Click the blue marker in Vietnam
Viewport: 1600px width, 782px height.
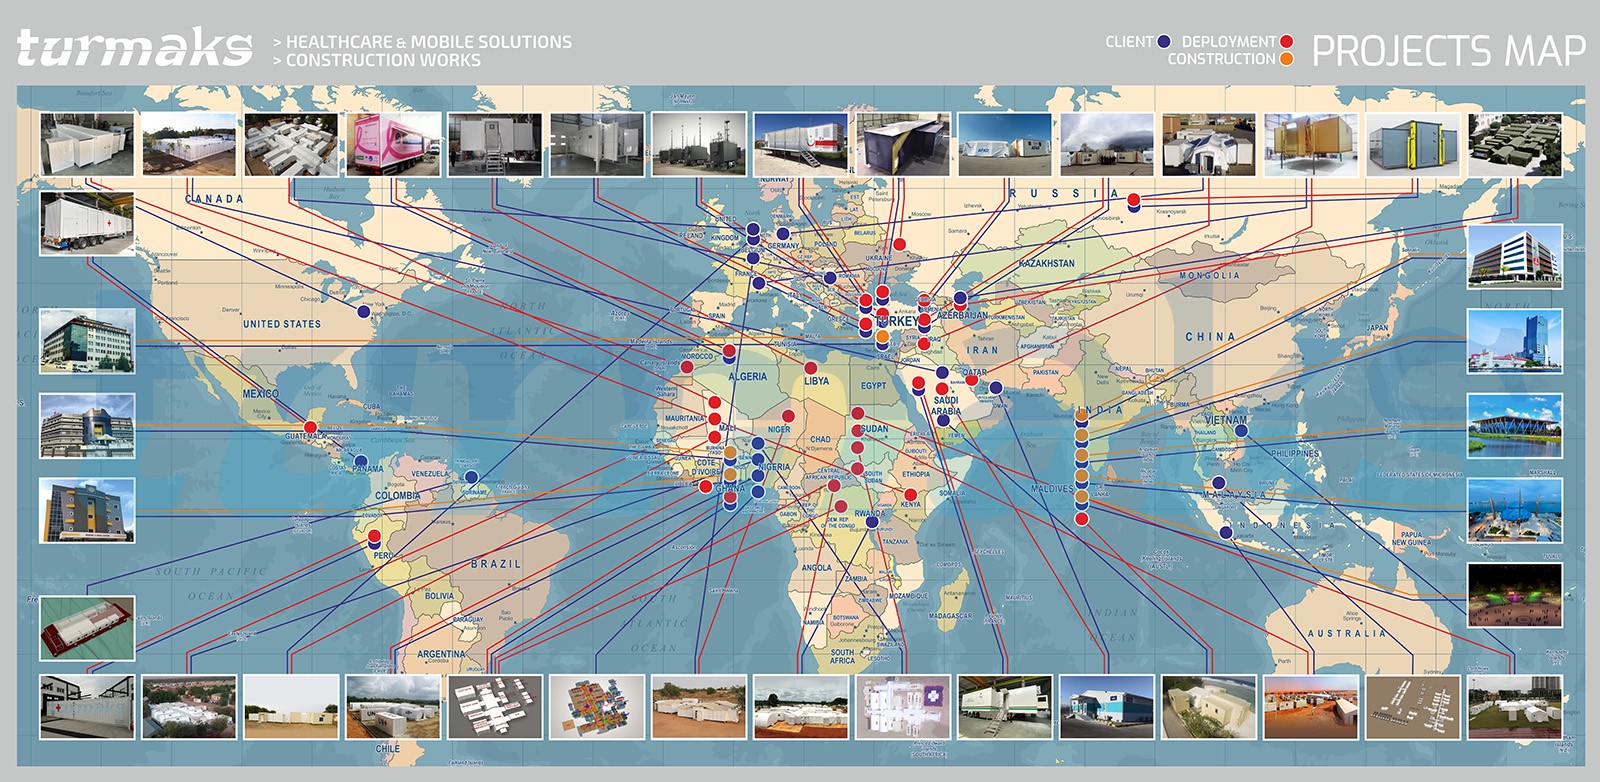(x=1241, y=431)
